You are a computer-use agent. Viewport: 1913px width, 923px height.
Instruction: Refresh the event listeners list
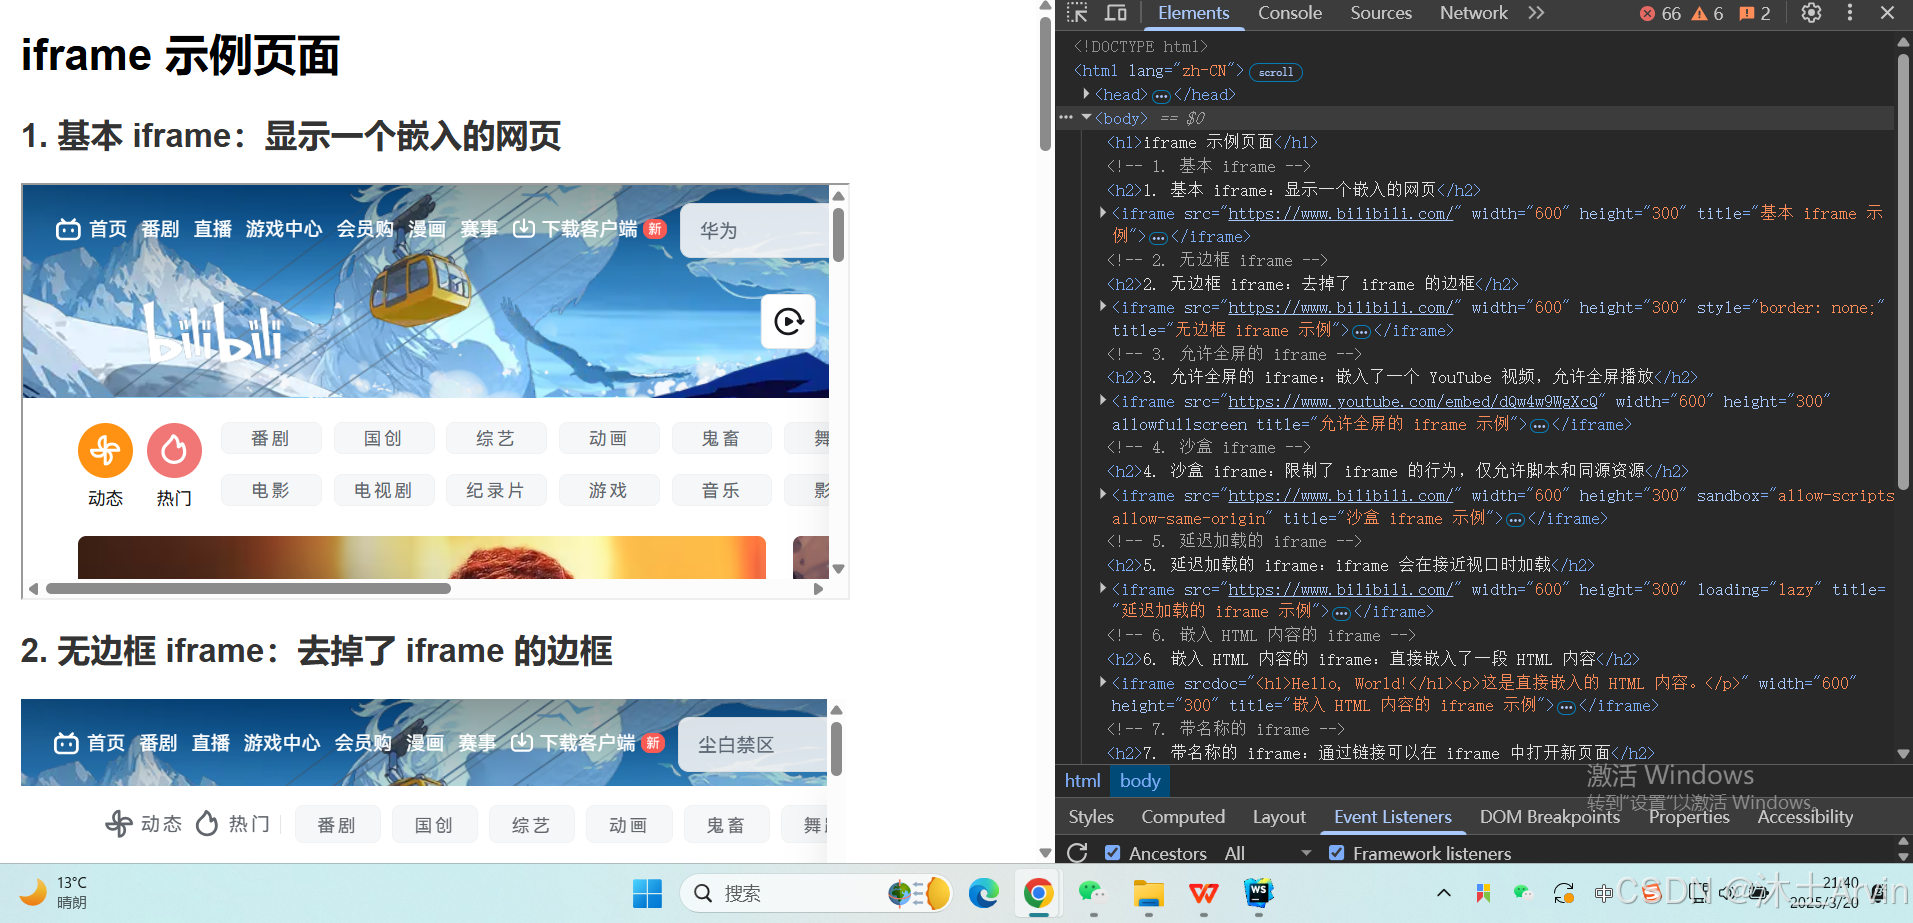point(1077,853)
